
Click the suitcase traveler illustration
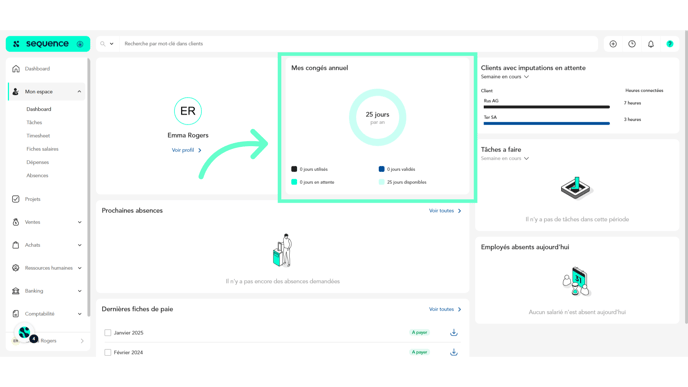(283, 250)
